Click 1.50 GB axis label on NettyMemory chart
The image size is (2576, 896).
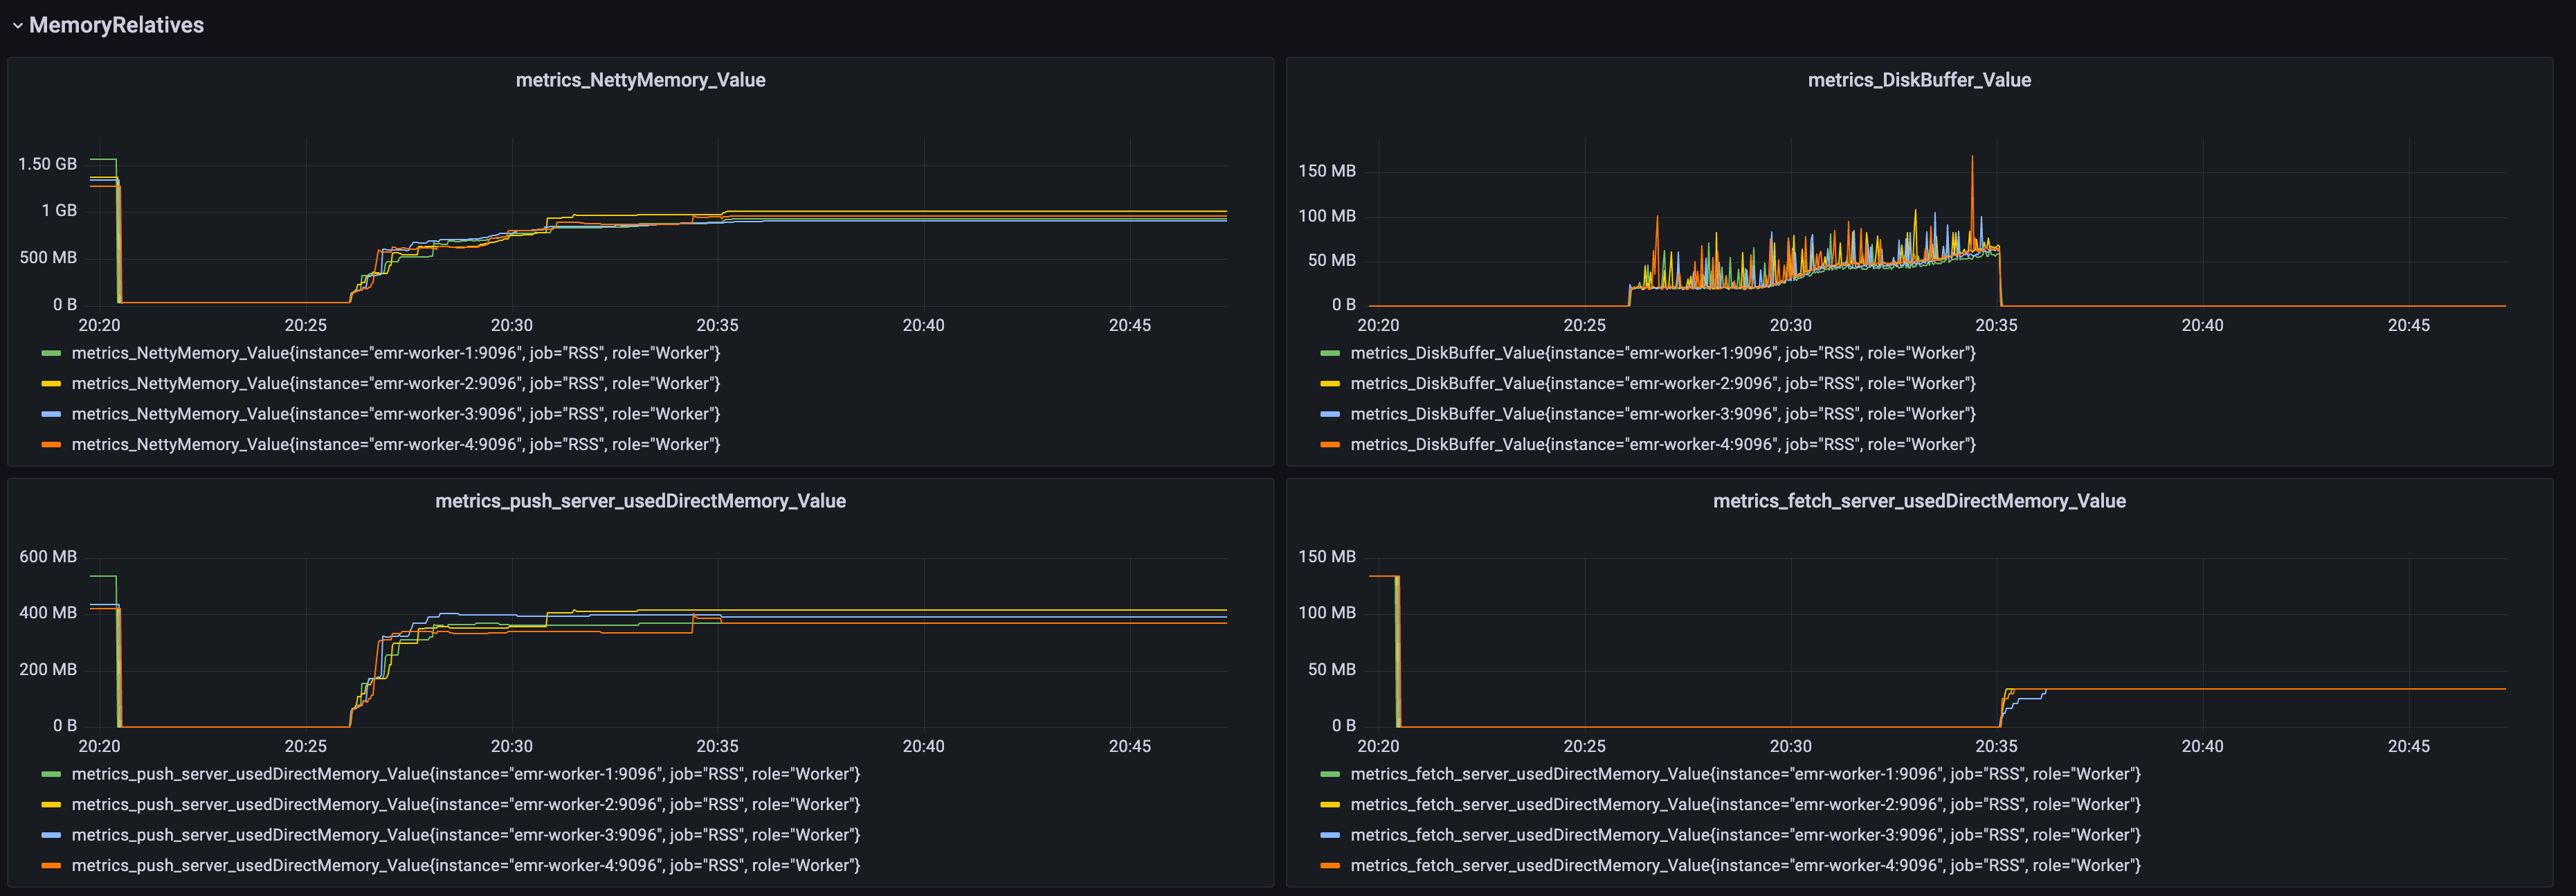(47, 164)
